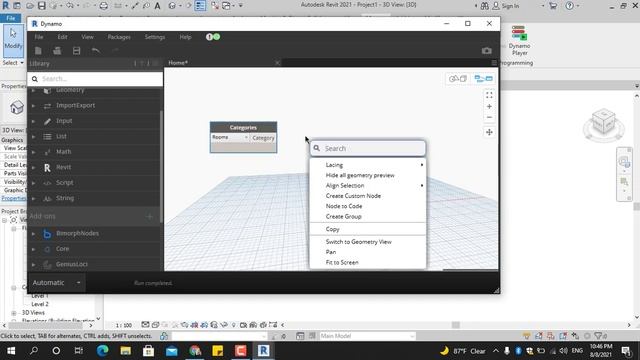Click the Zoom to fit icon in canvas
Viewport: 640px width, 360px height.
(x=489, y=95)
